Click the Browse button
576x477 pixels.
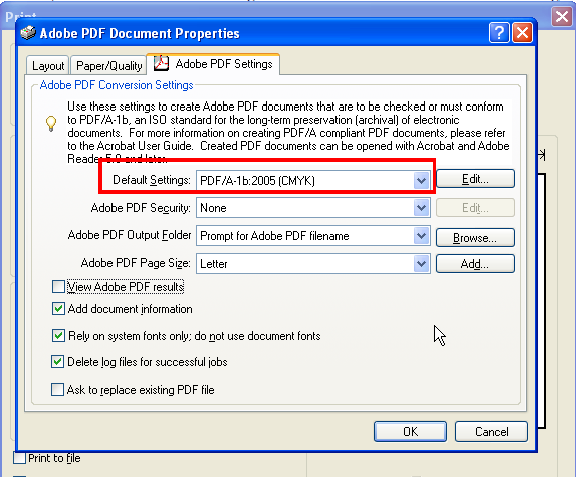coord(475,238)
